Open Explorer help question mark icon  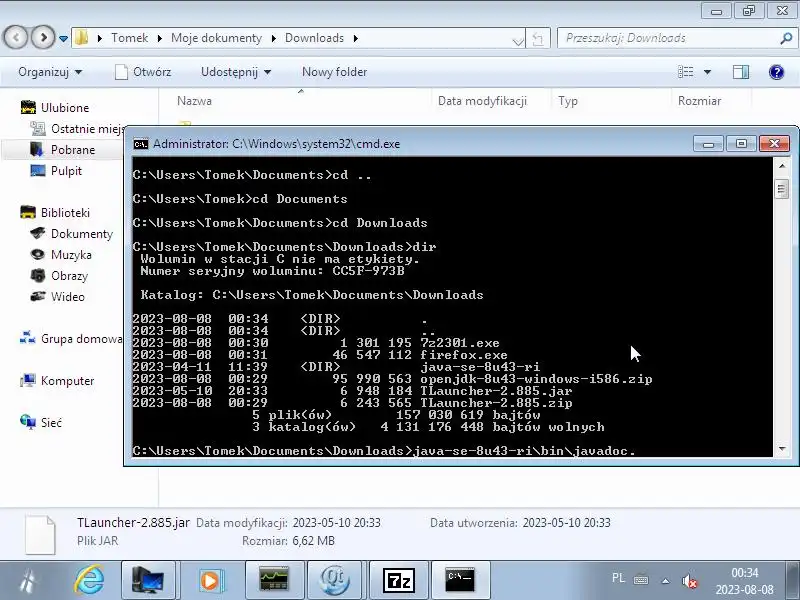[x=776, y=72]
